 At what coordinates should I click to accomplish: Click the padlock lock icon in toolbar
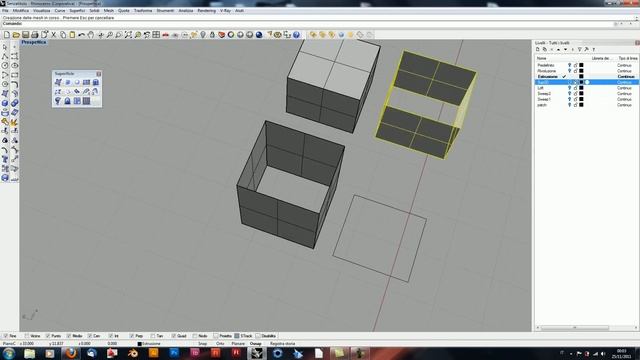[x=212, y=35]
